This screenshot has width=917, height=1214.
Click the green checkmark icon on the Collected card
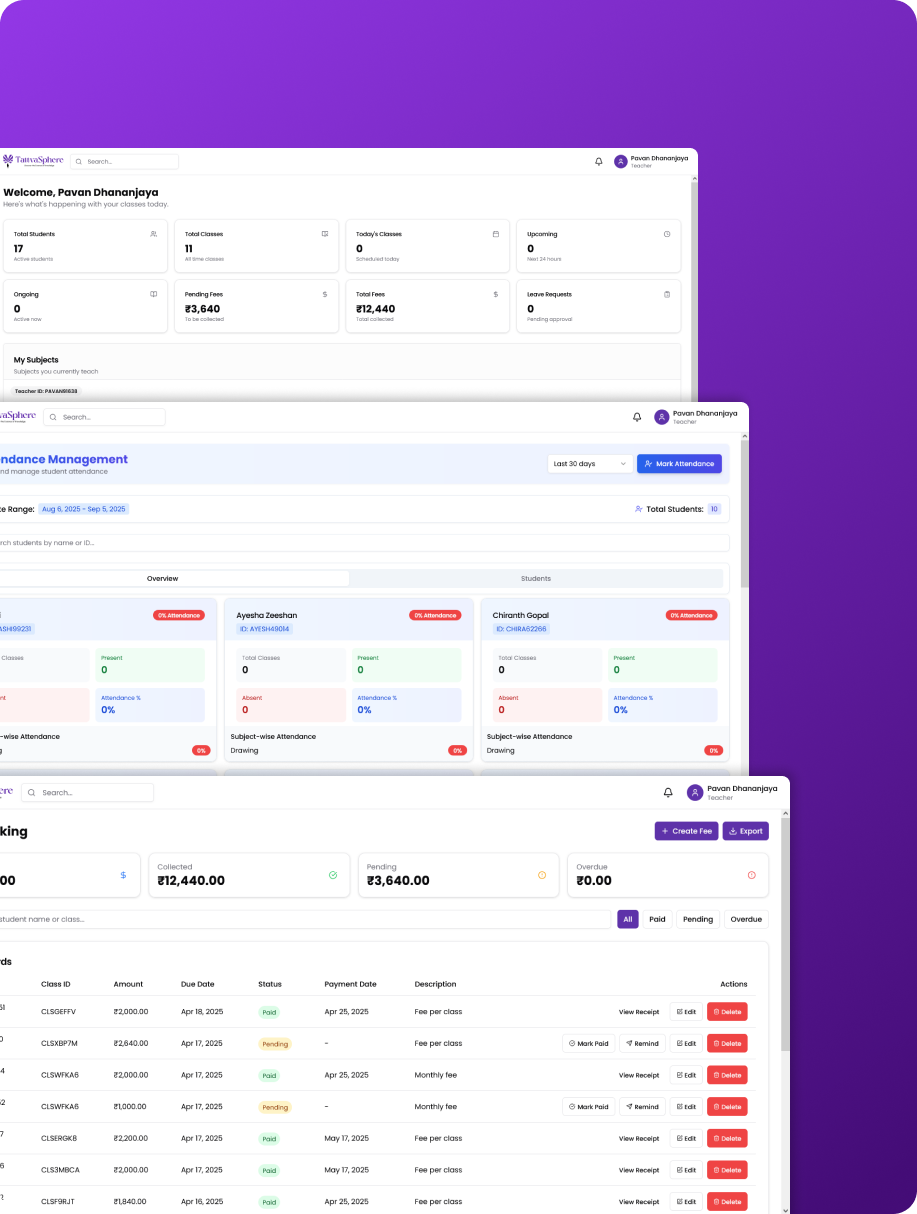(x=333, y=875)
